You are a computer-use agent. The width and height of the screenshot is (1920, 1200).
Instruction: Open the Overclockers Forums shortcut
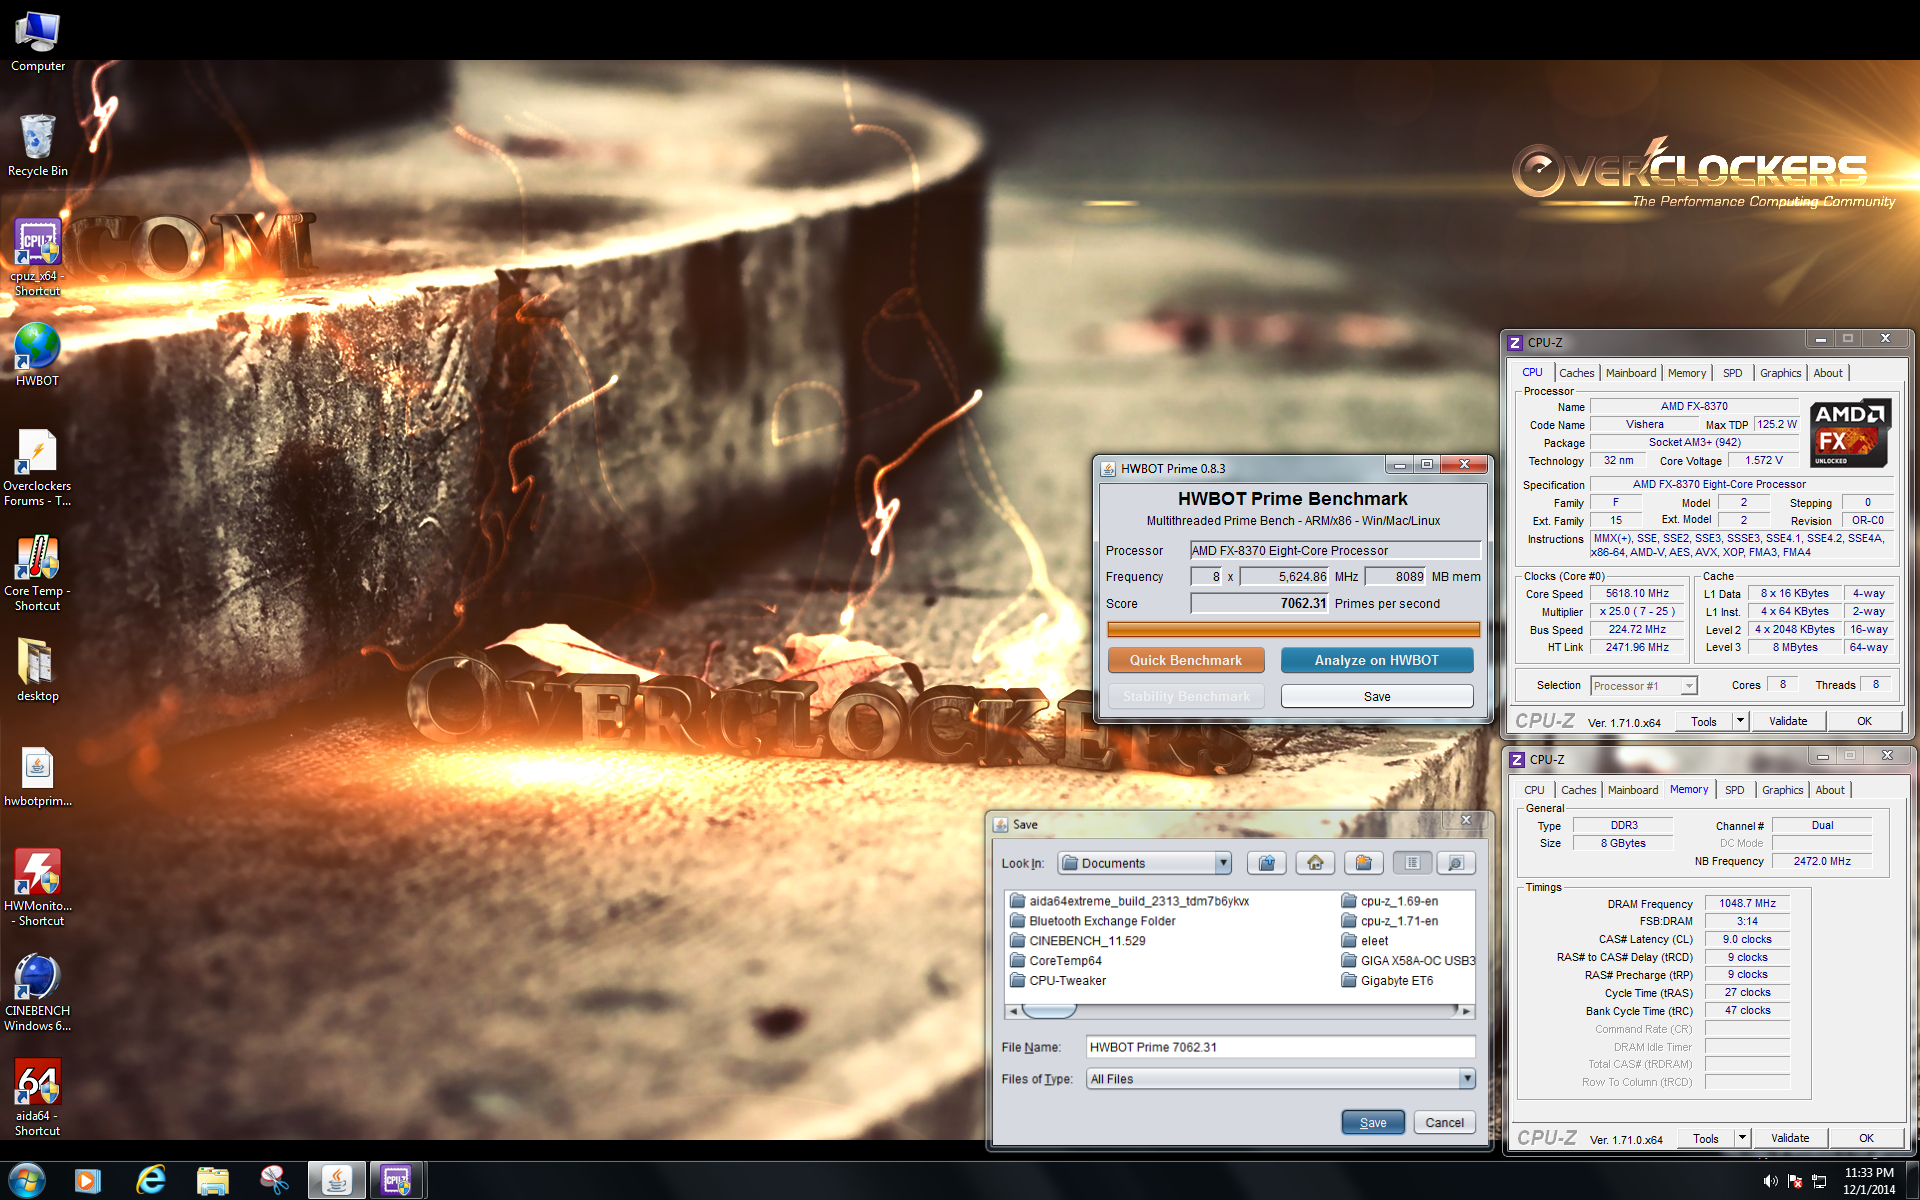coord(38,467)
